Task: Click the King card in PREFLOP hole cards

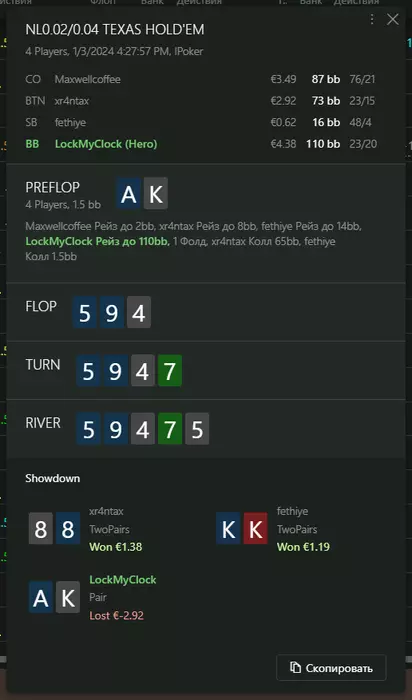Action: 156,193
